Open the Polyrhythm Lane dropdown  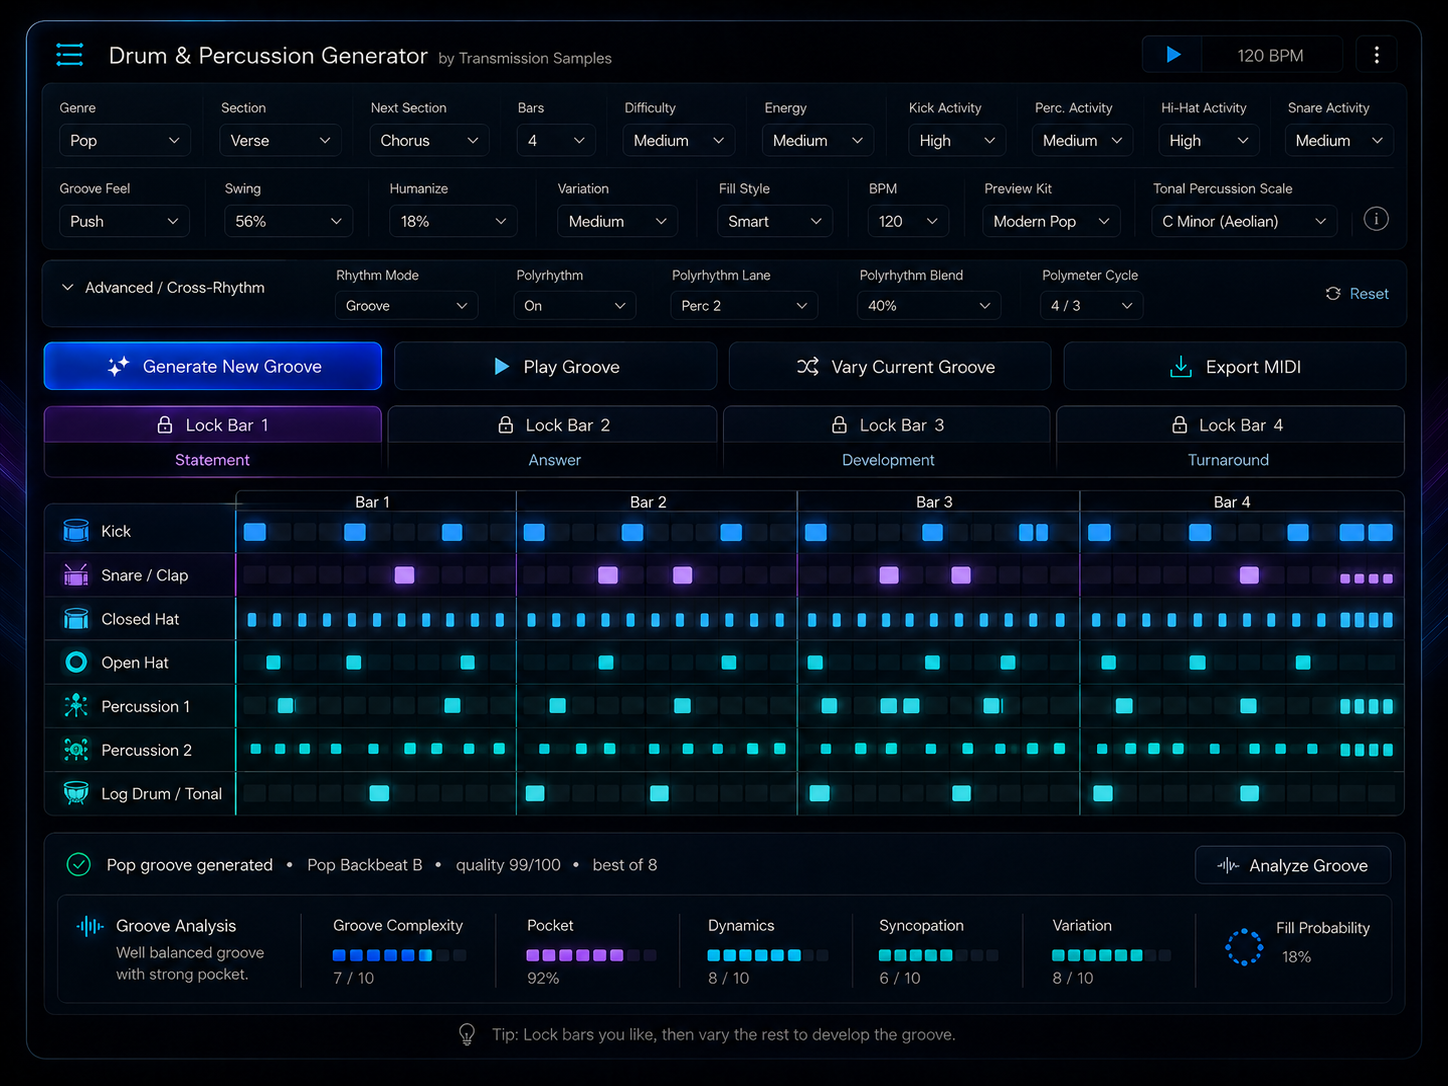[744, 305]
